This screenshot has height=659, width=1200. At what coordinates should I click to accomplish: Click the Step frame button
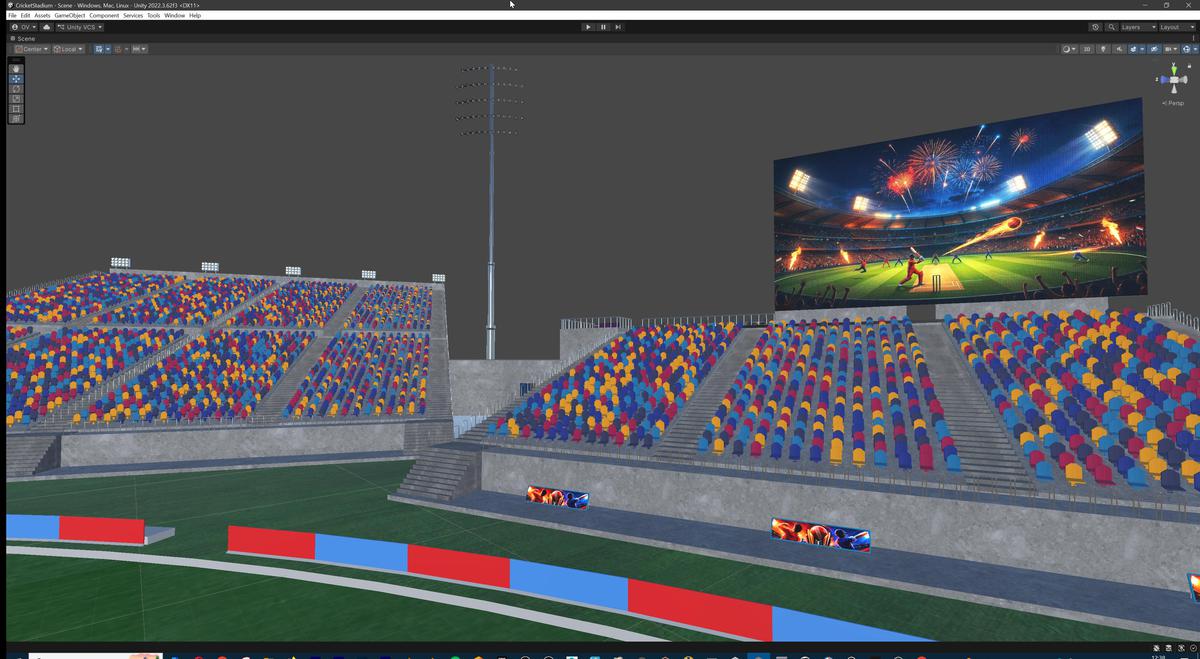pyautogui.click(x=618, y=27)
